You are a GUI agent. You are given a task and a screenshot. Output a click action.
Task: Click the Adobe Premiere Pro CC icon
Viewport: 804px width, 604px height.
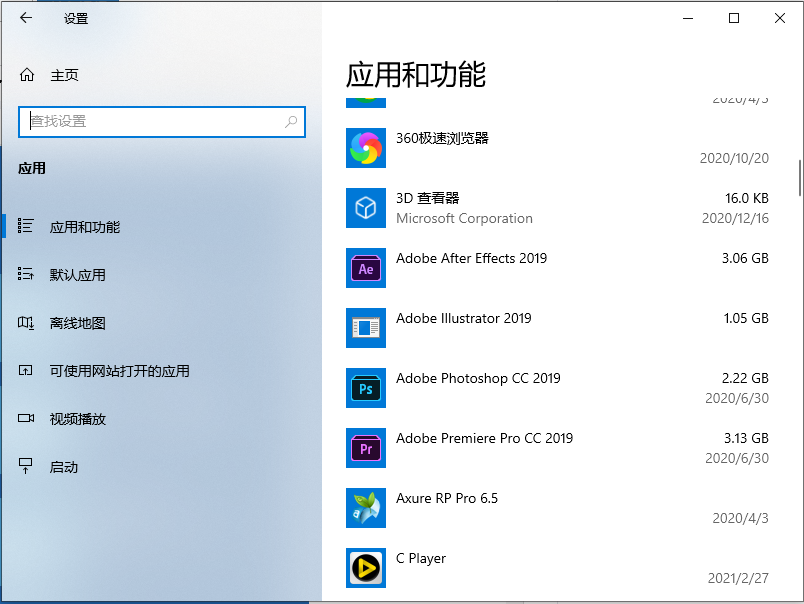pyautogui.click(x=365, y=448)
